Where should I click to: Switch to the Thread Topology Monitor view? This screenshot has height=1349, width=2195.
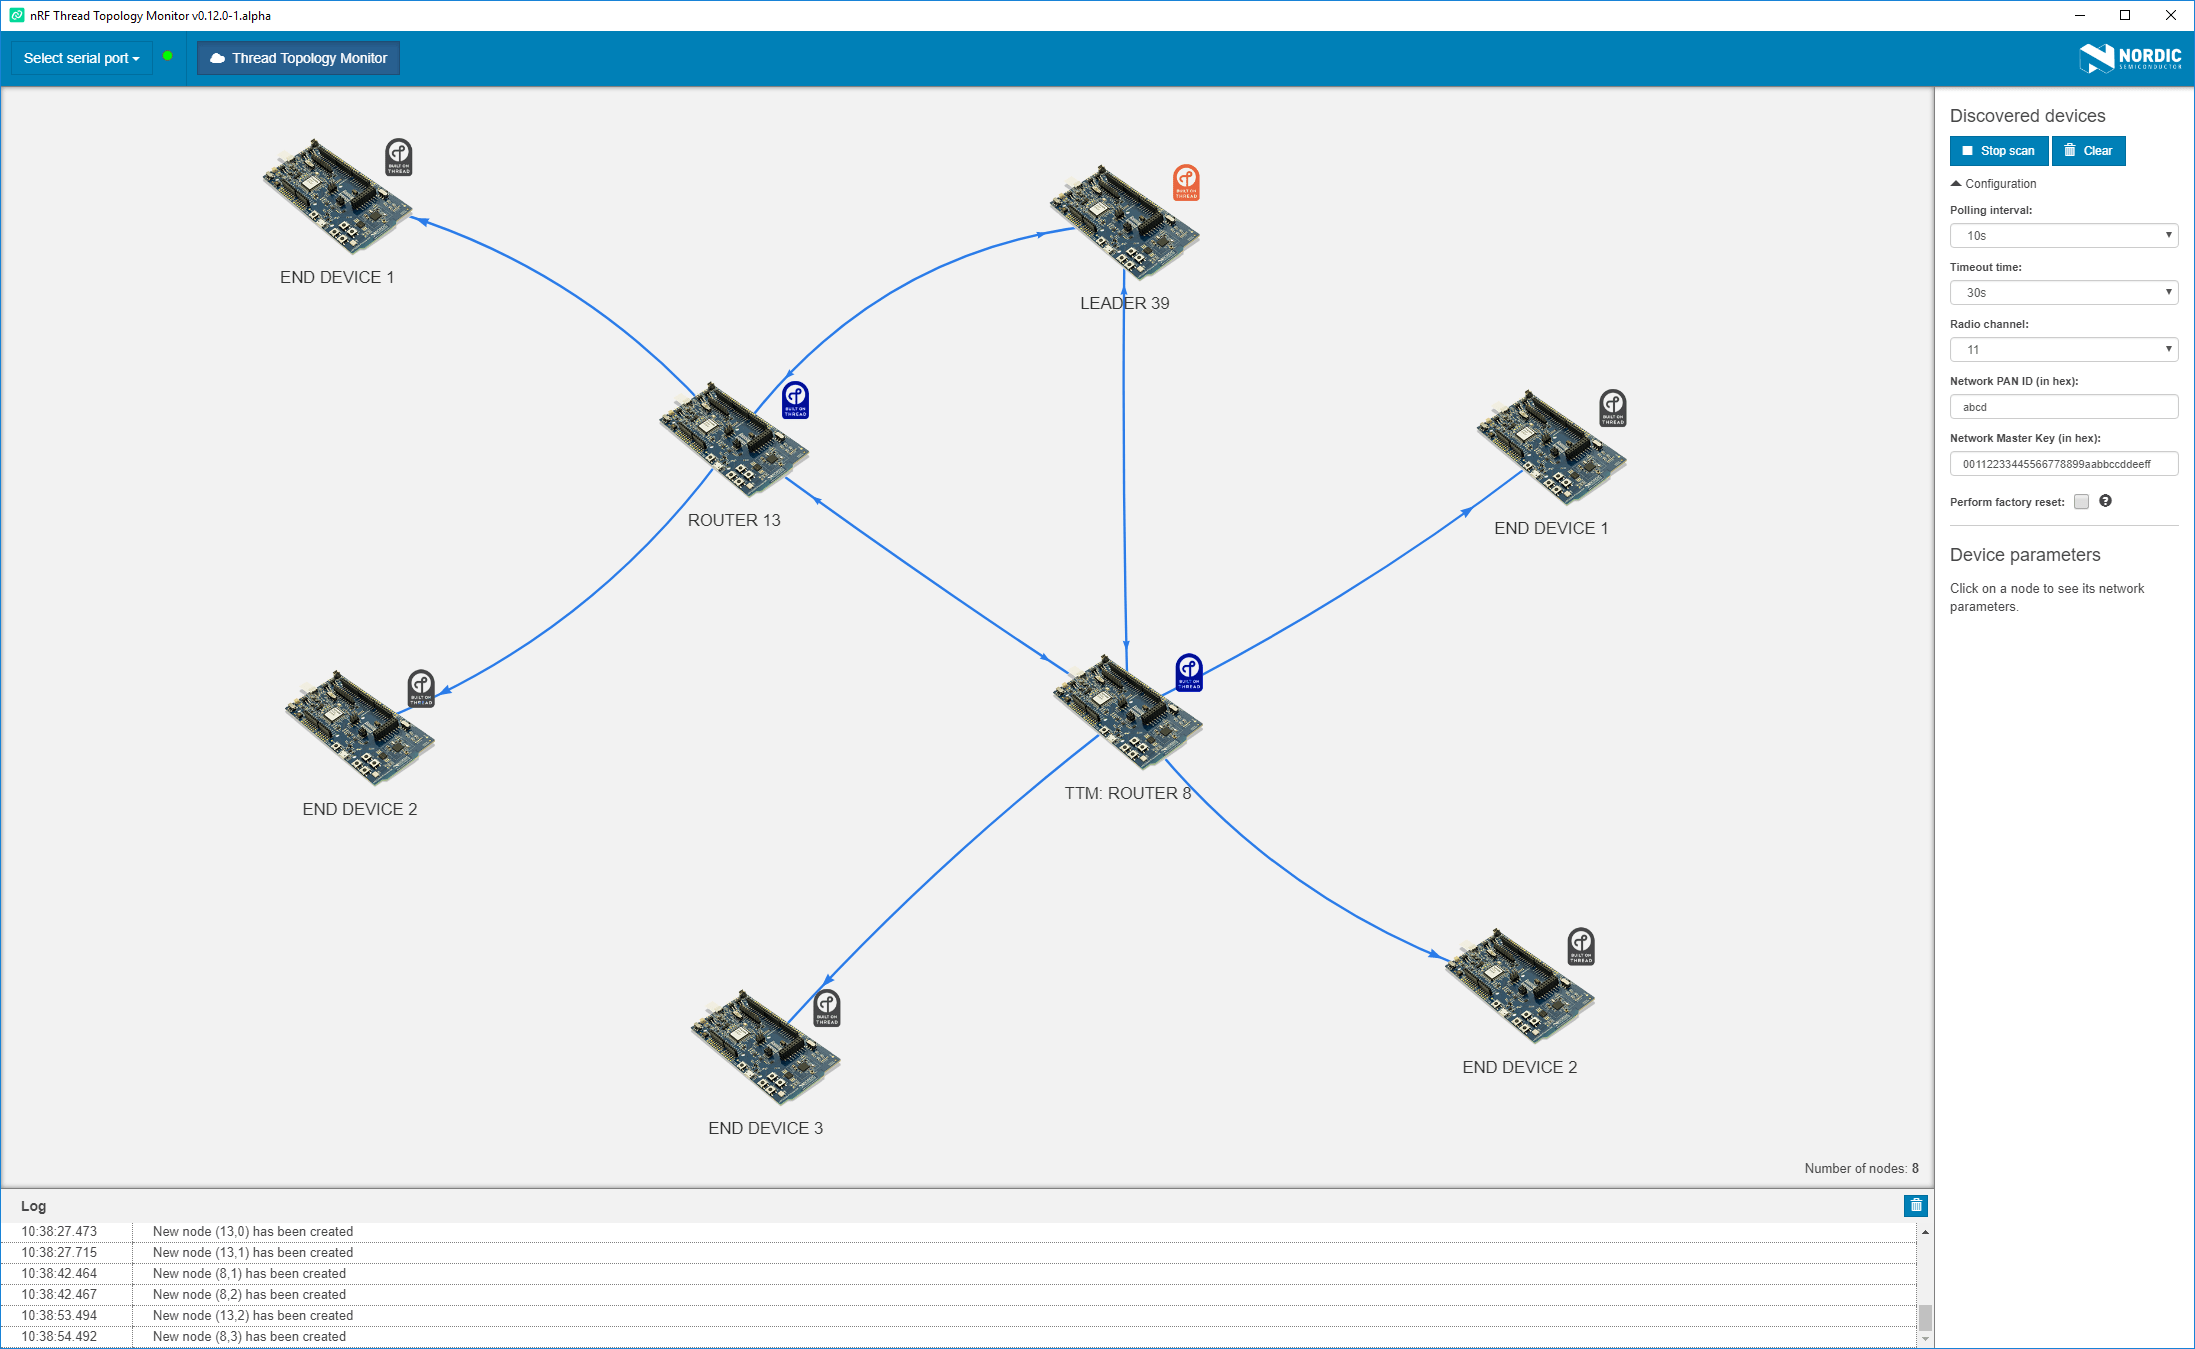click(297, 58)
